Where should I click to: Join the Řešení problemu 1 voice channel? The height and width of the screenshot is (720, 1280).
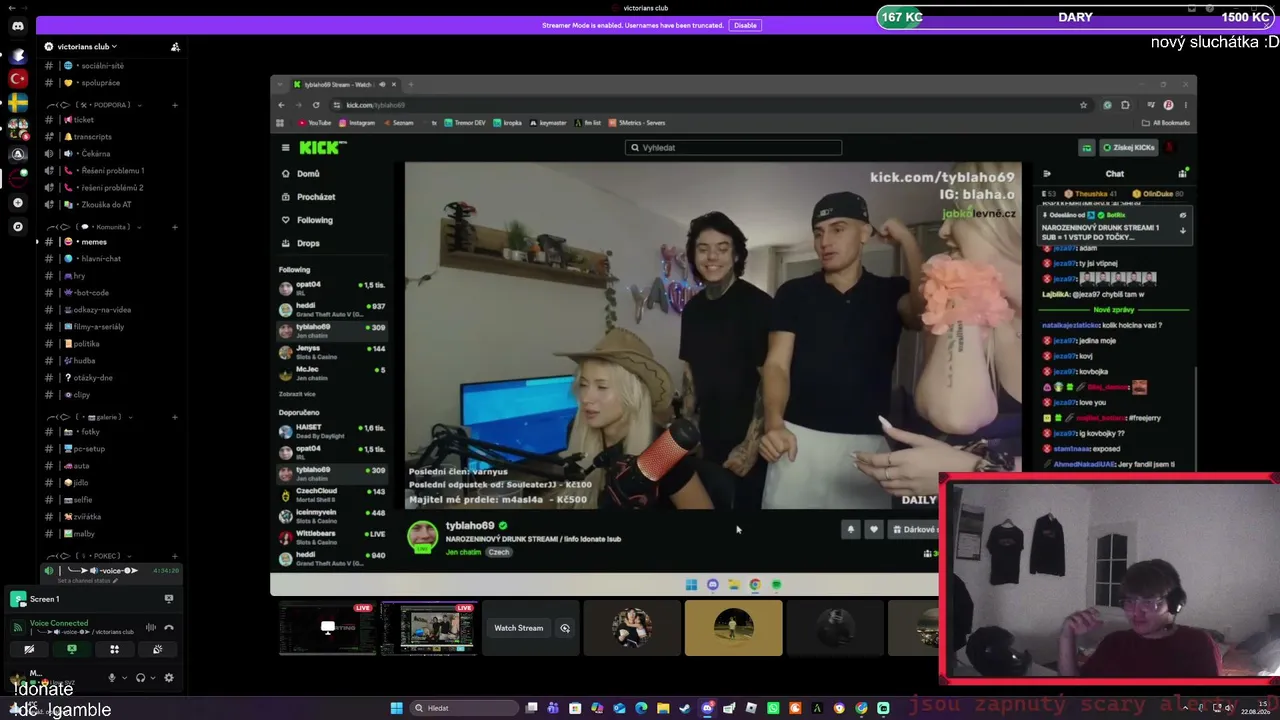[x=110, y=171]
